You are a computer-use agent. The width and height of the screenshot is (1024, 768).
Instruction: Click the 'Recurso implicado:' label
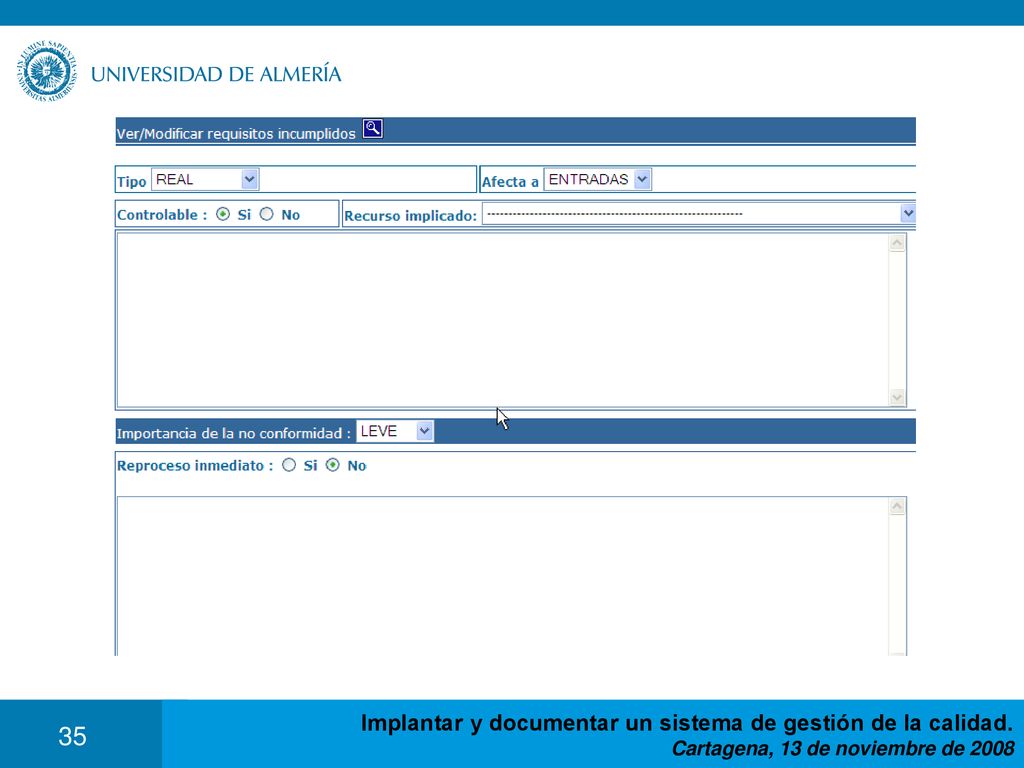point(410,216)
